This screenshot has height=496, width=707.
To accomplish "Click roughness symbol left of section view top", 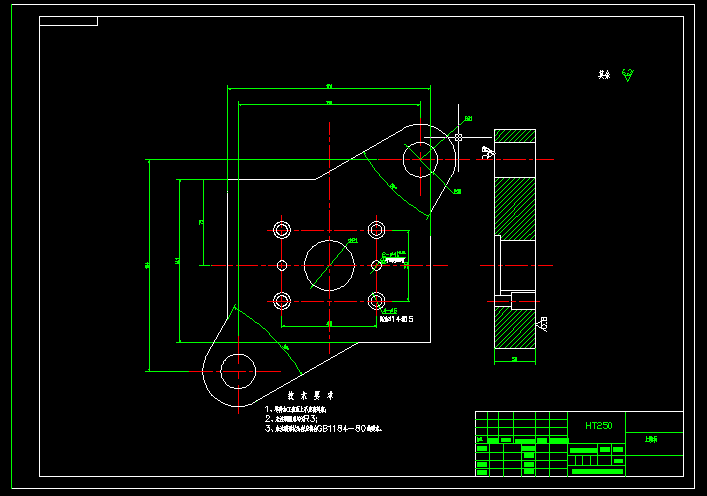I will coord(488,152).
